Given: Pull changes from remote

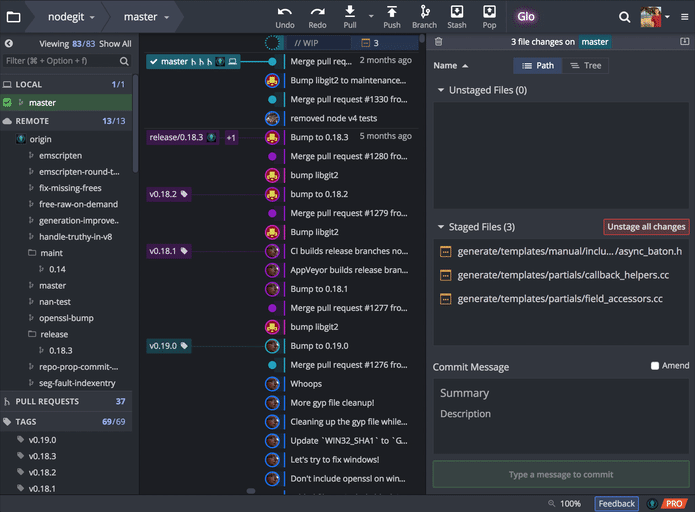Looking at the screenshot, I should coord(350,17).
